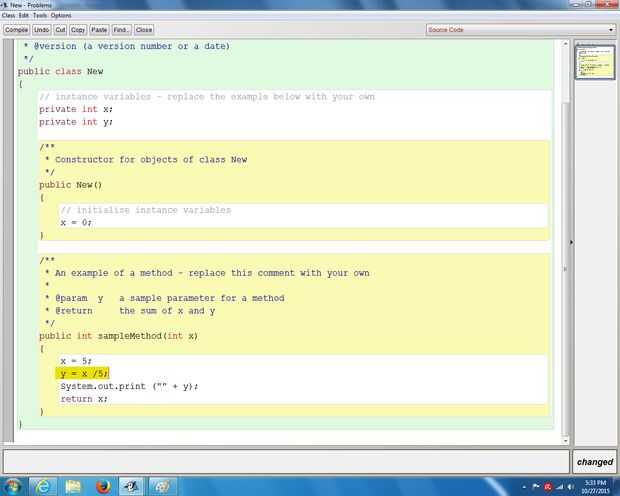Screen dimensions: 620x496
Task: Click the 'return x;' line
Action: [84, 399]
